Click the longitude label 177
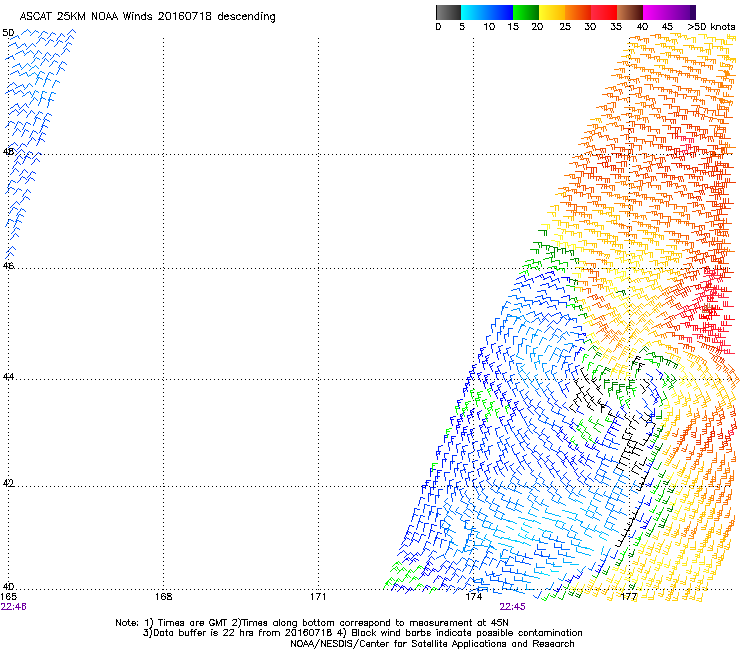Screen dimensions: 740x650 click(x=629, y=597)
